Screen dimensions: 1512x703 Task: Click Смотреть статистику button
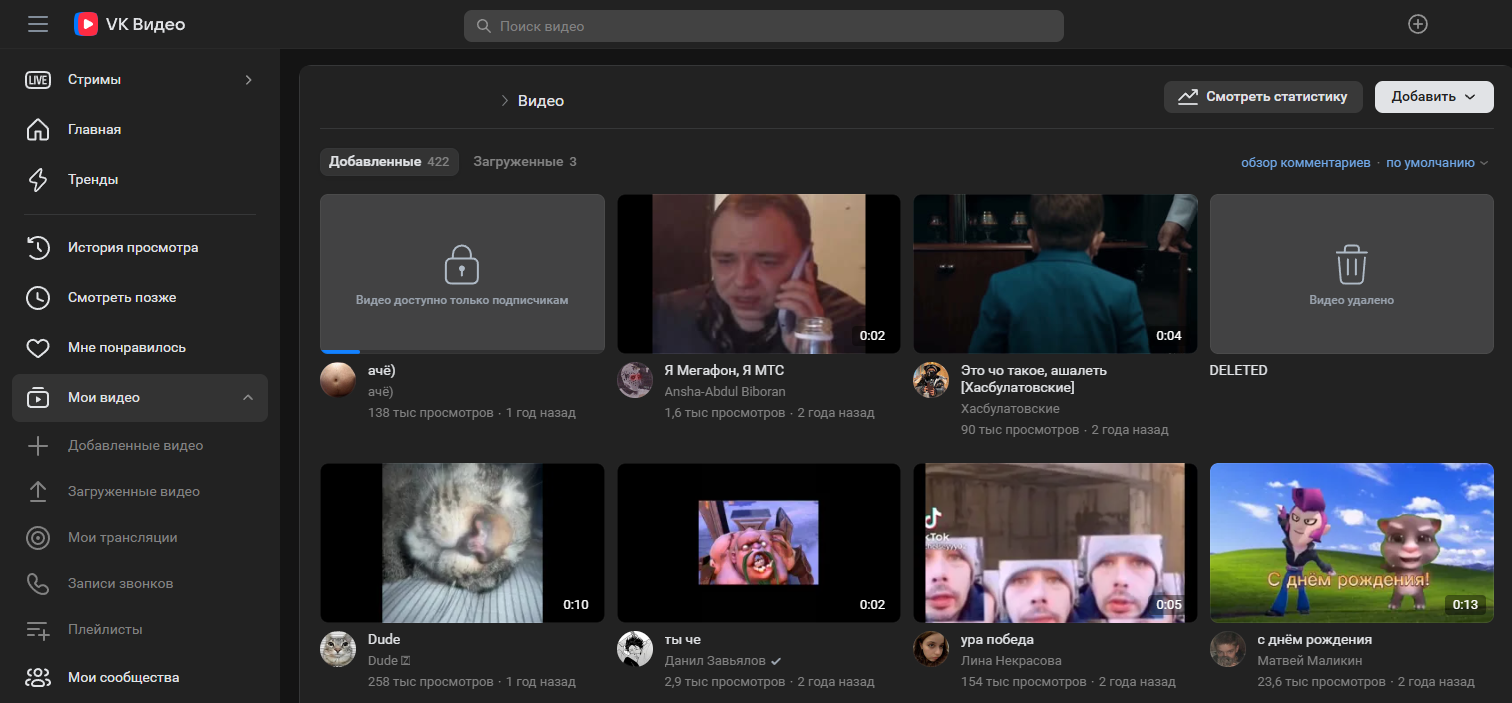click(1263, 97)
